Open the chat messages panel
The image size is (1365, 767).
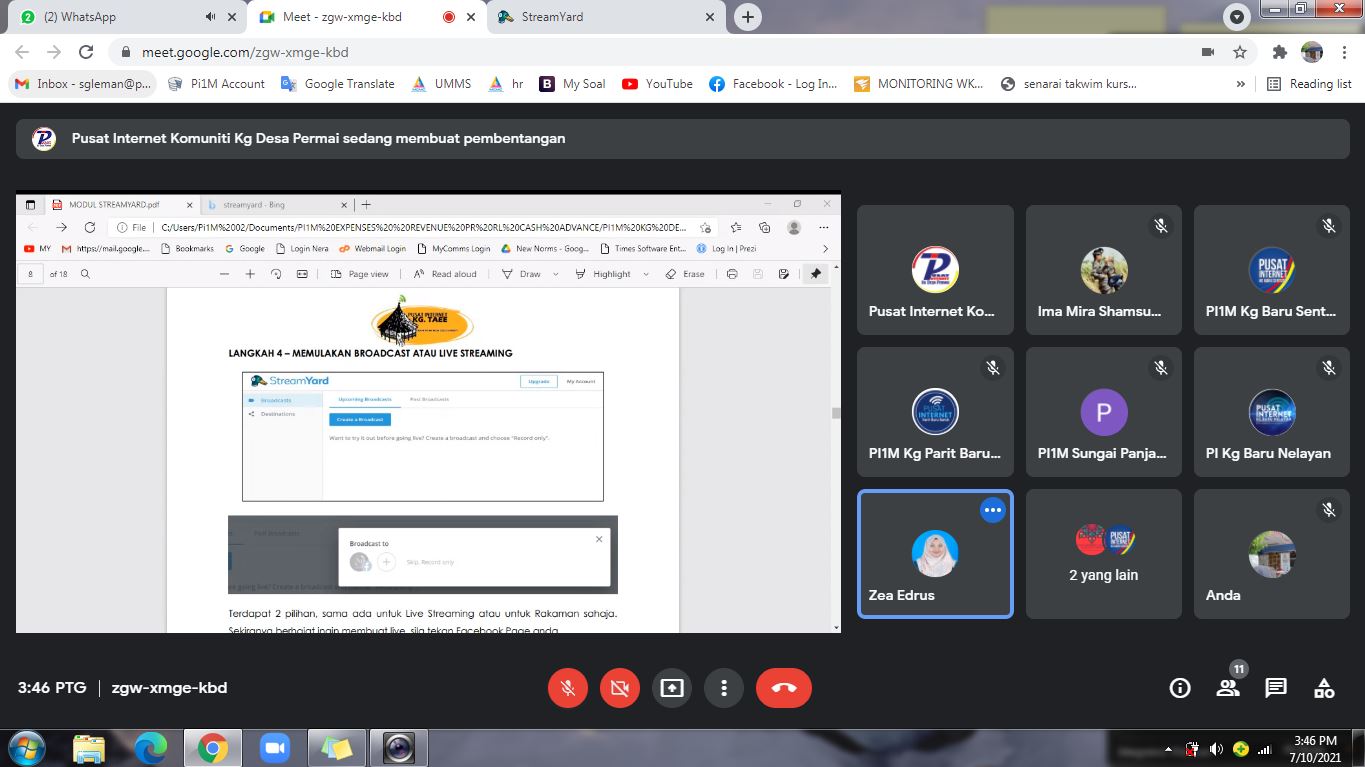pyautogui.click(x=1276, y=688)
